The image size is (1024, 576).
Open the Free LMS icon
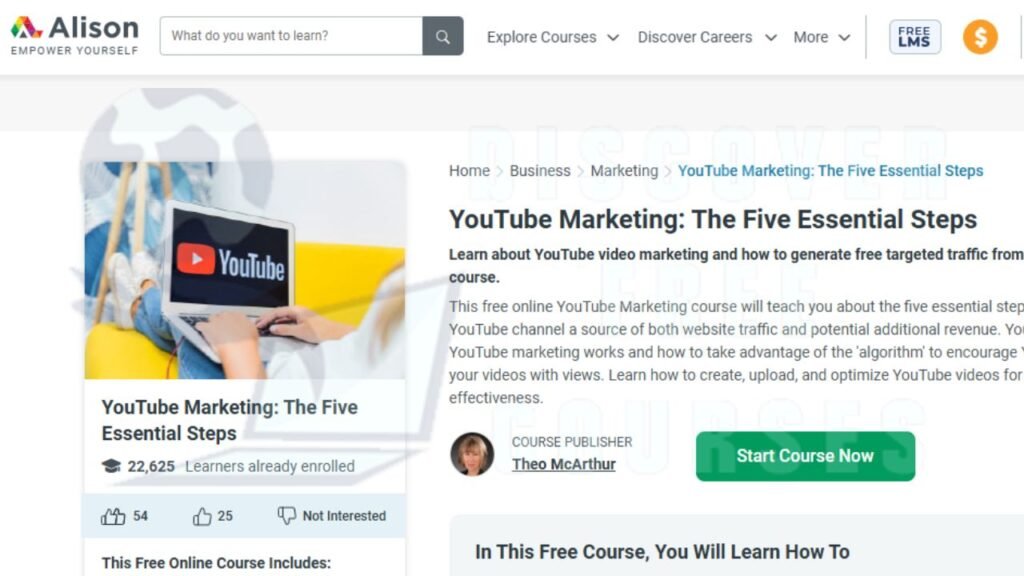coord(914,37)
